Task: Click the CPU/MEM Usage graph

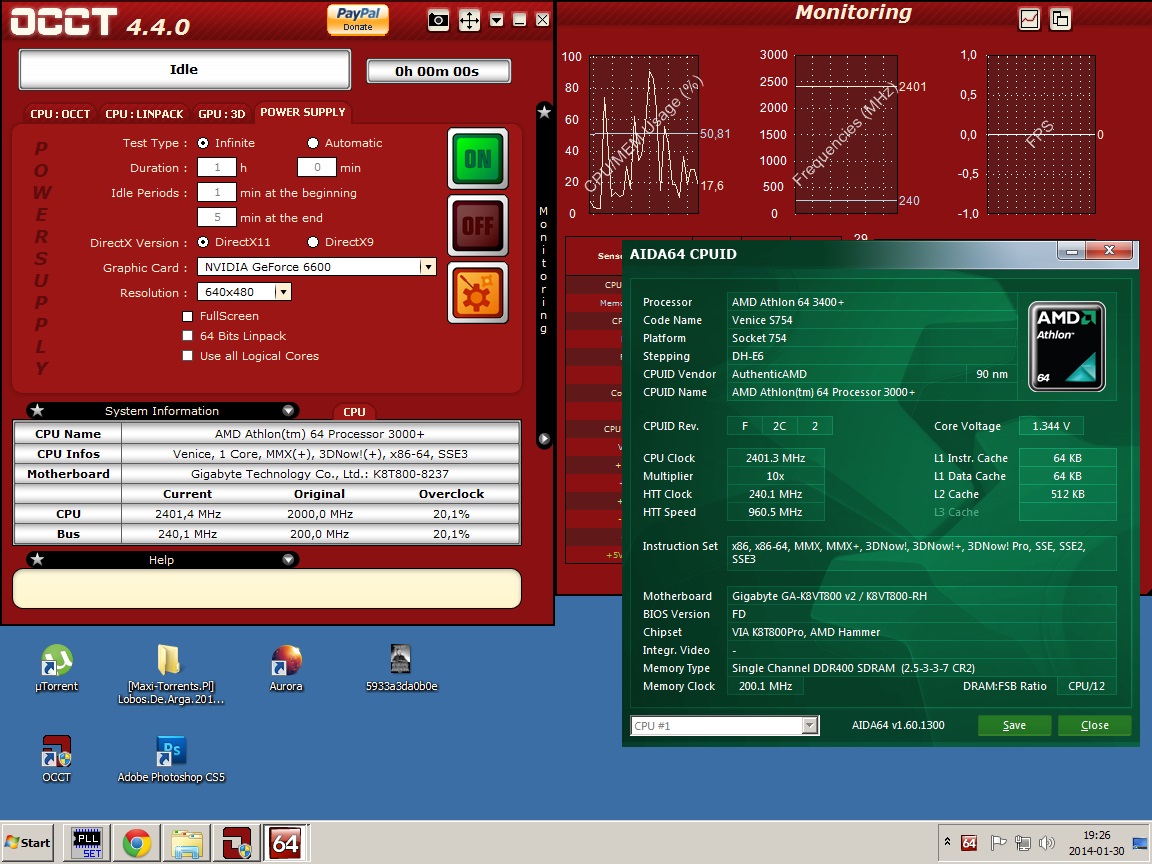Action: [x=644, y=134]
